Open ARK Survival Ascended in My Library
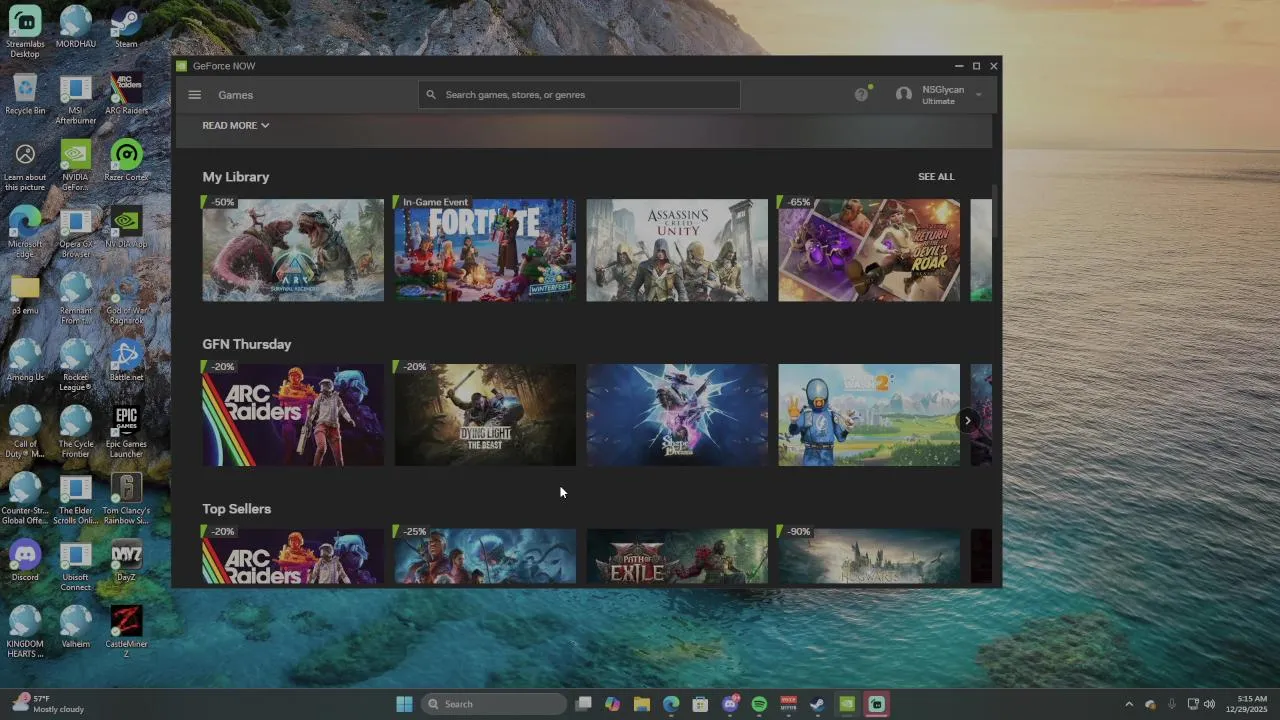The height and width of the screenshot is (720, 1280). pyautogui.click(x=293, y=250)
